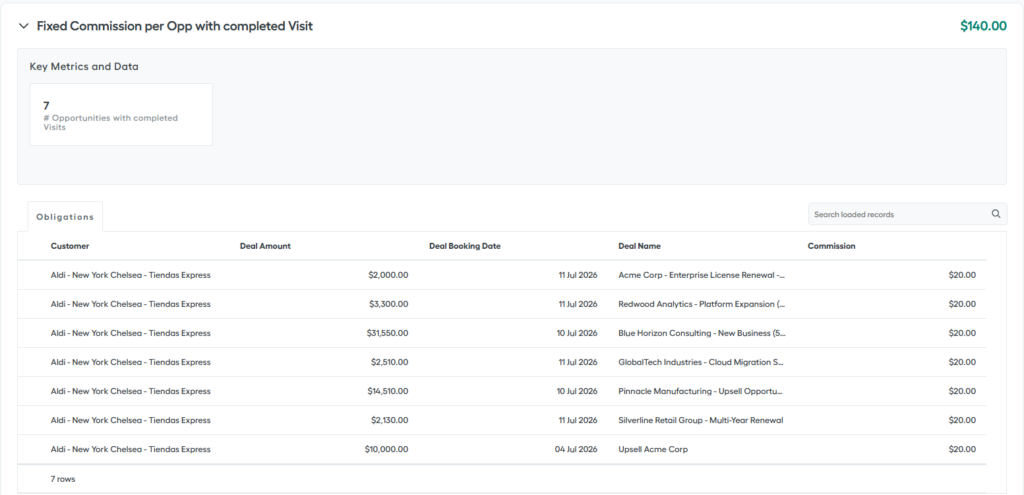The width and height of the screenshot is (1024, 495).
Task: Open the Opportunities with completed Visits card
Action: click(121, 114)
